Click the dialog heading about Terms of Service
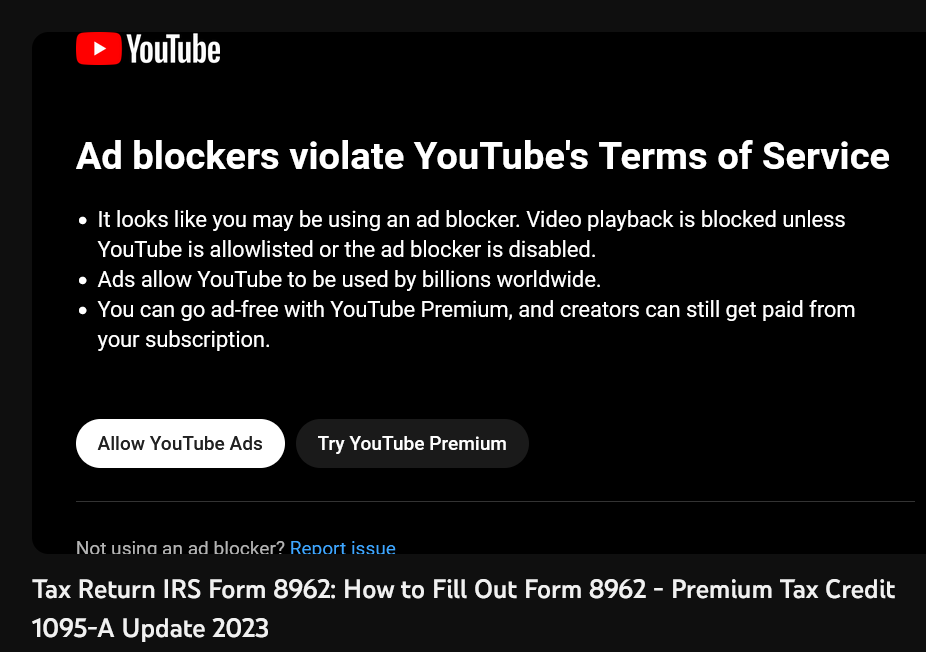 click(483, 156)
